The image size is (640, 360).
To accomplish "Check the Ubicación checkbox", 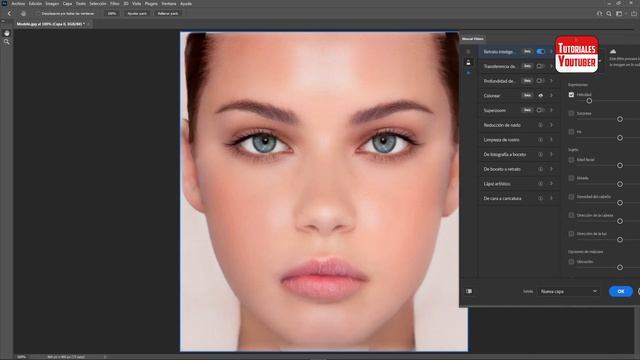I will [x=571, y=262].
